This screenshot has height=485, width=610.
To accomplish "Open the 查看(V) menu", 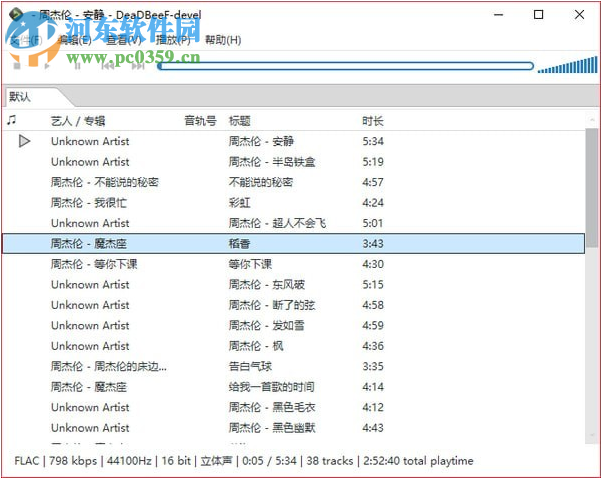I will (x=124, y=40).
